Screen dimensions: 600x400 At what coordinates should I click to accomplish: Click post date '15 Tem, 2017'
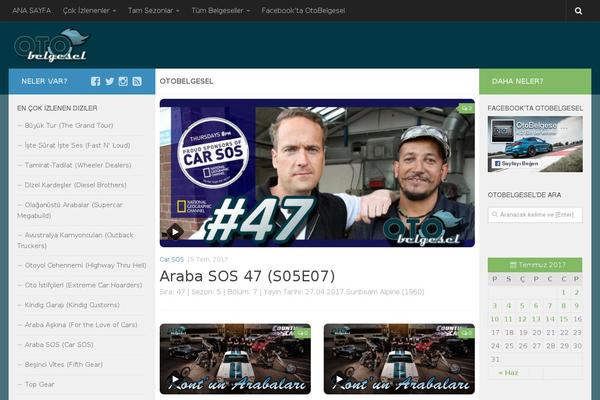pos(207,260)
